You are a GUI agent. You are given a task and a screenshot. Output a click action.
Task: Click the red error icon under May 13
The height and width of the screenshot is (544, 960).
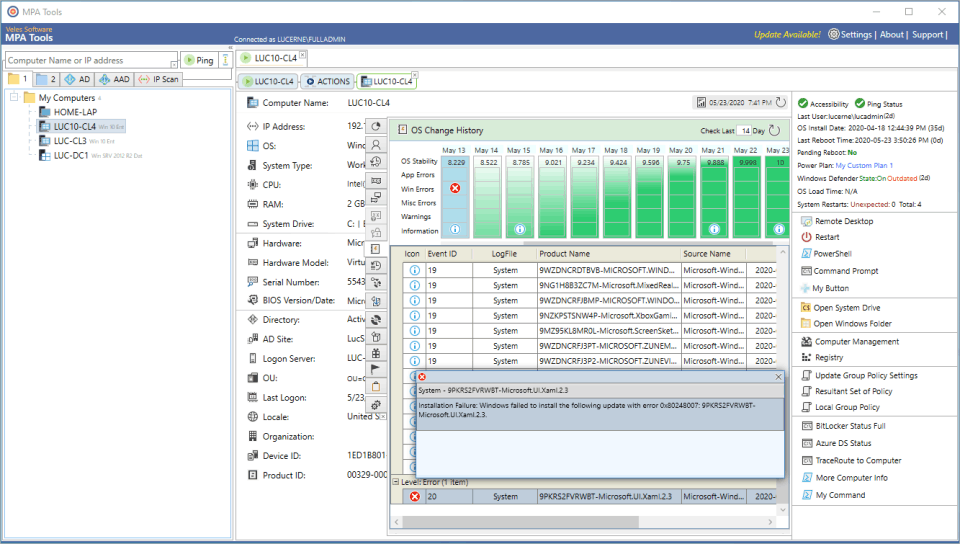[x=456, y=188]
